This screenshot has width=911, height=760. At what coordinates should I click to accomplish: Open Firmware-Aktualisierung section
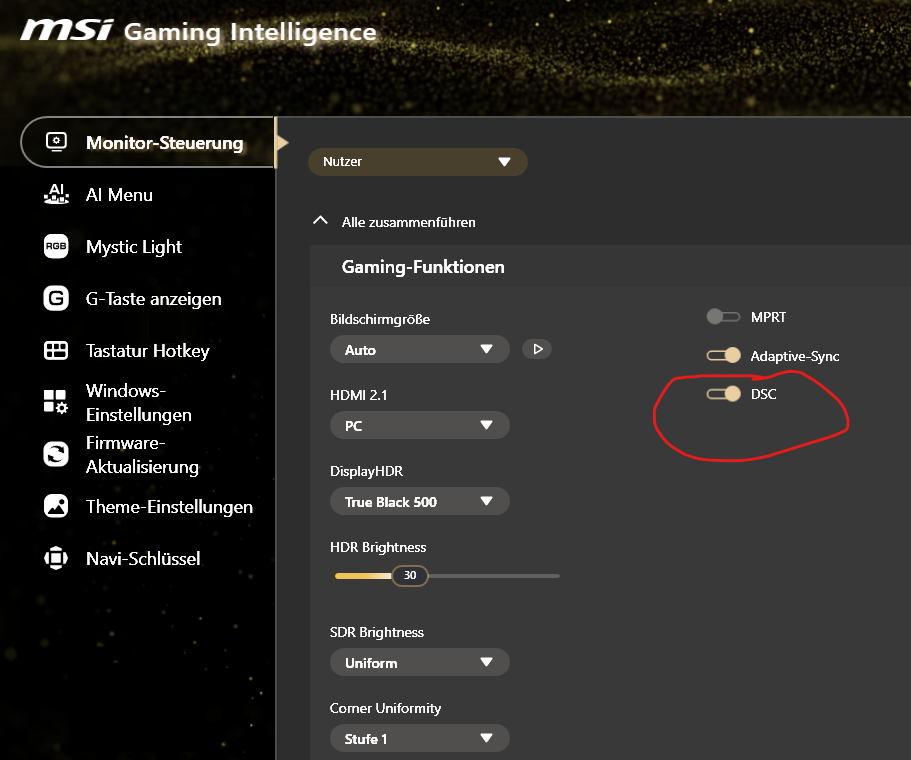click(142, 455)
